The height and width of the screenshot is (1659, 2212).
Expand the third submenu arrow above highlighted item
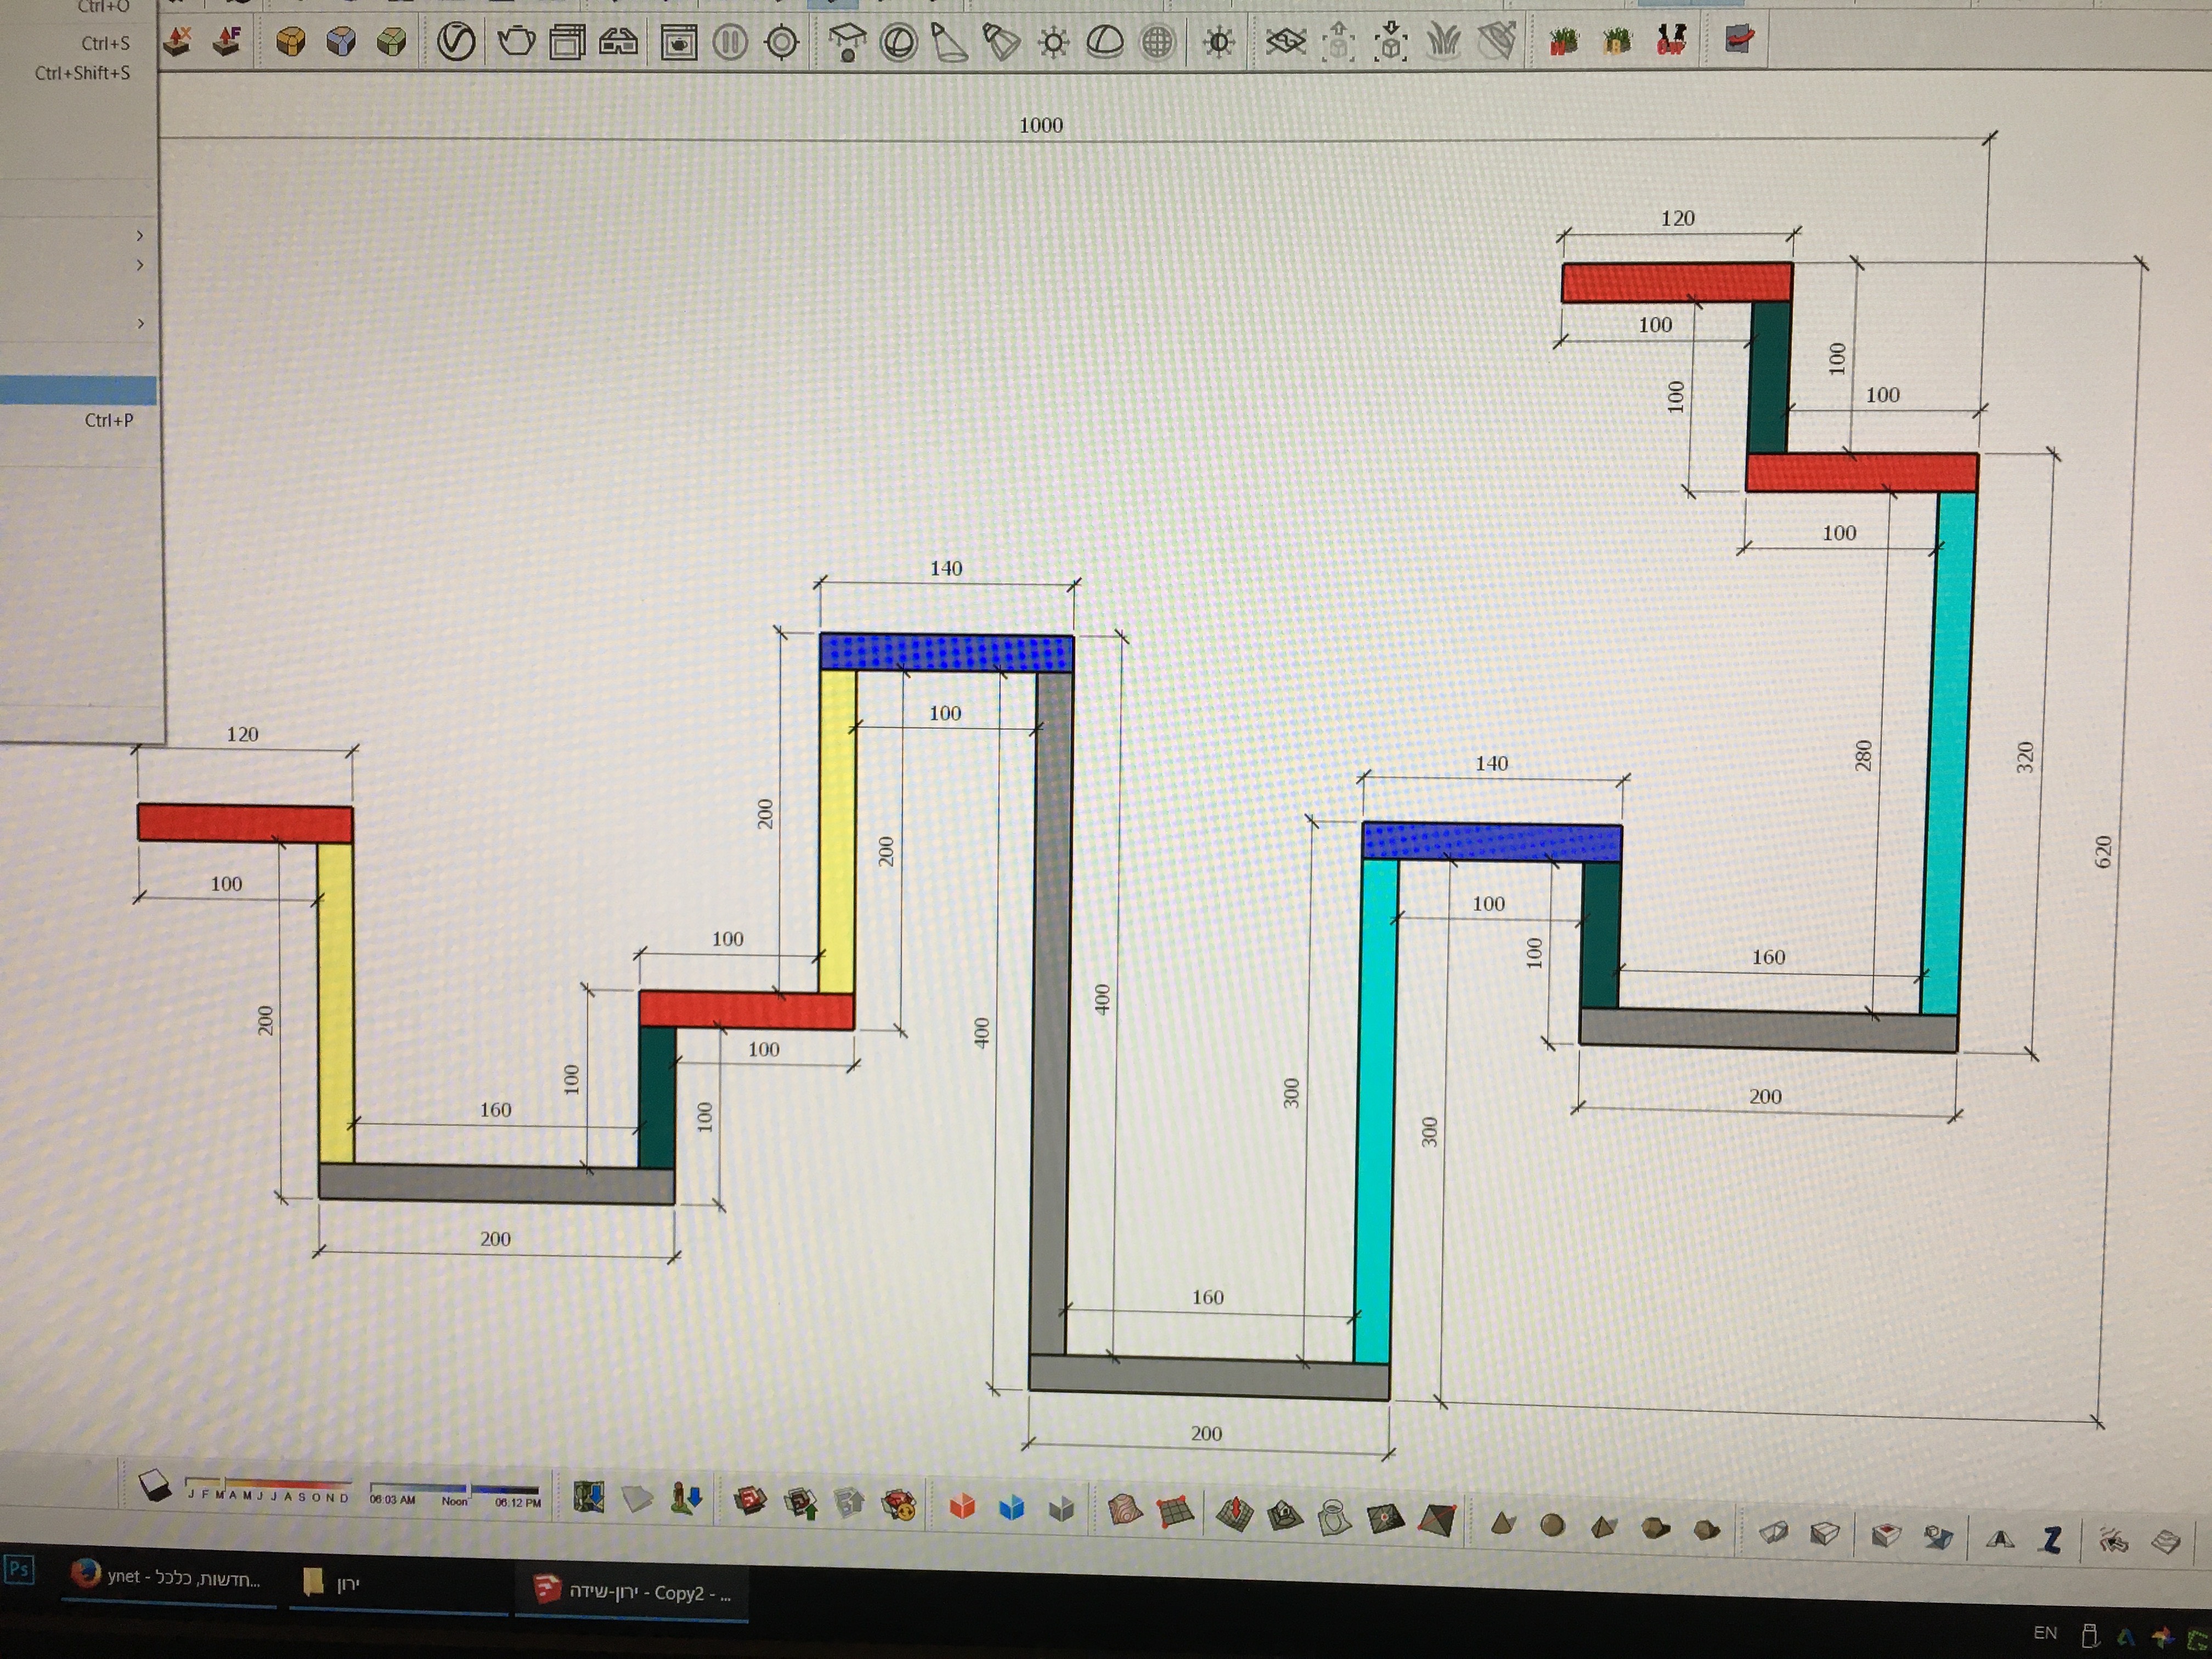140,324
